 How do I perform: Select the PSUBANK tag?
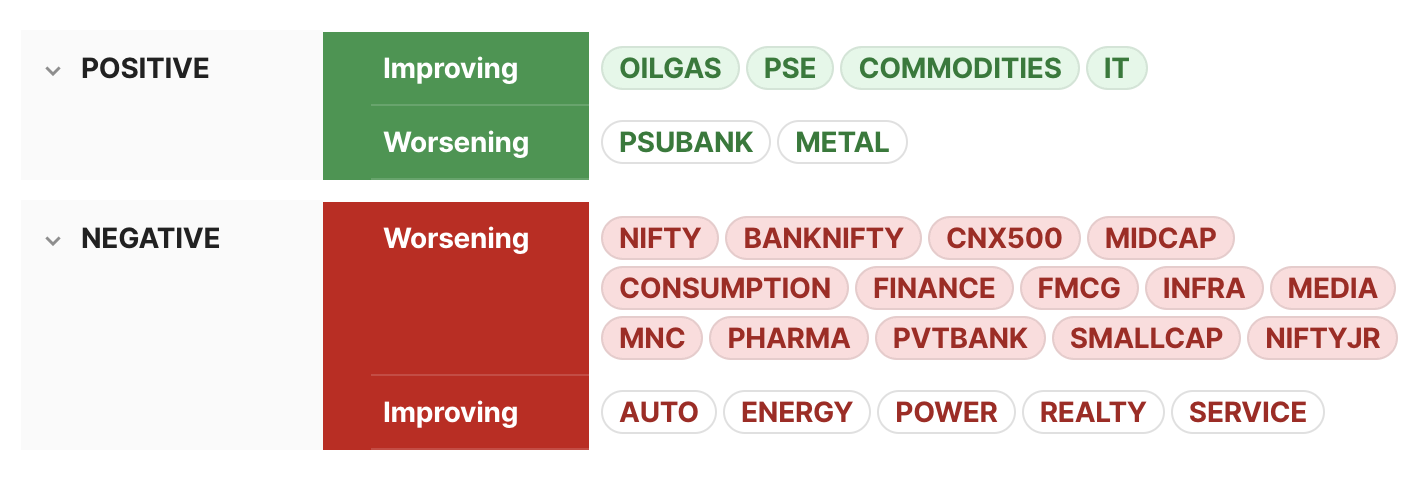click(x=686, y=142)
